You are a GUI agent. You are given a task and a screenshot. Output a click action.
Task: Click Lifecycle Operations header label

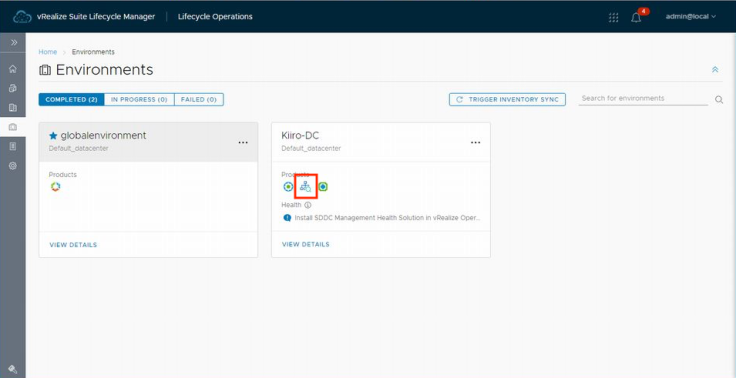[x=215, y=16]
